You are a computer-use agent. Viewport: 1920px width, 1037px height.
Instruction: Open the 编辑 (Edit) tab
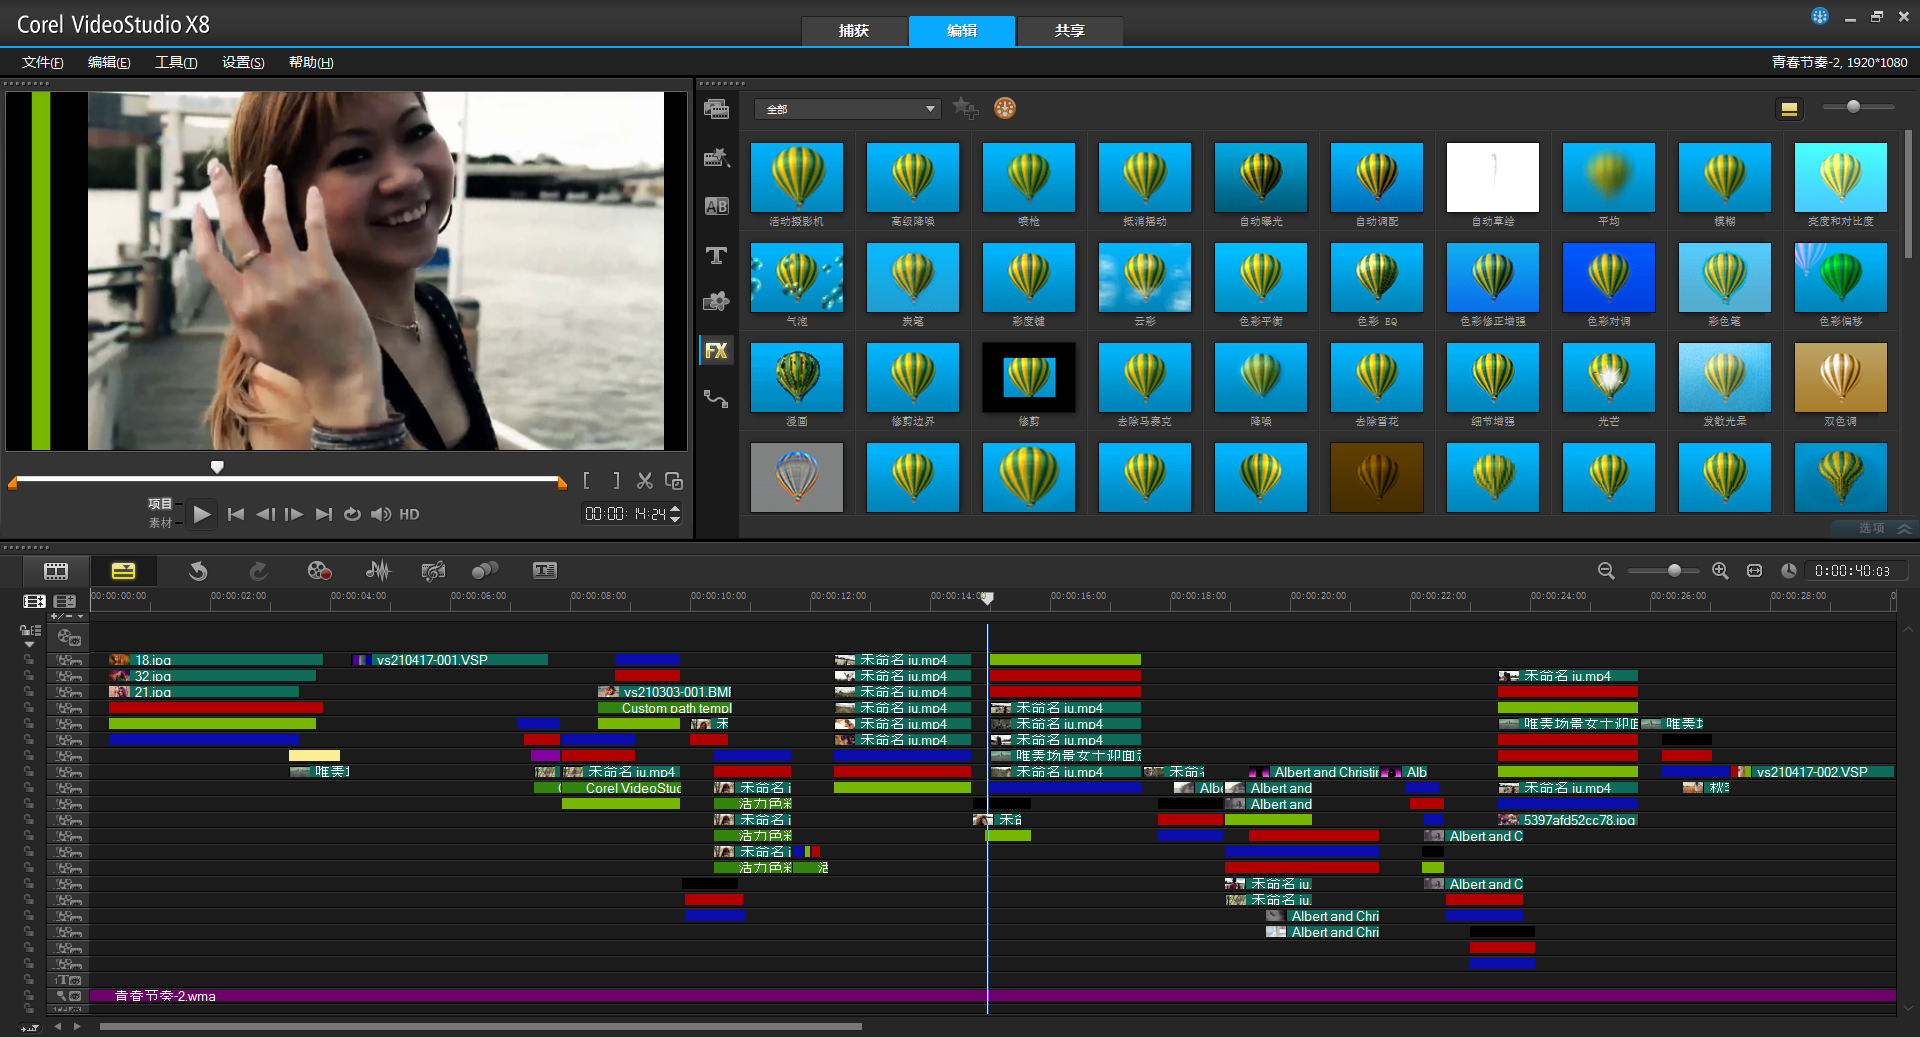pyautogui.click(x=962, y=31)
